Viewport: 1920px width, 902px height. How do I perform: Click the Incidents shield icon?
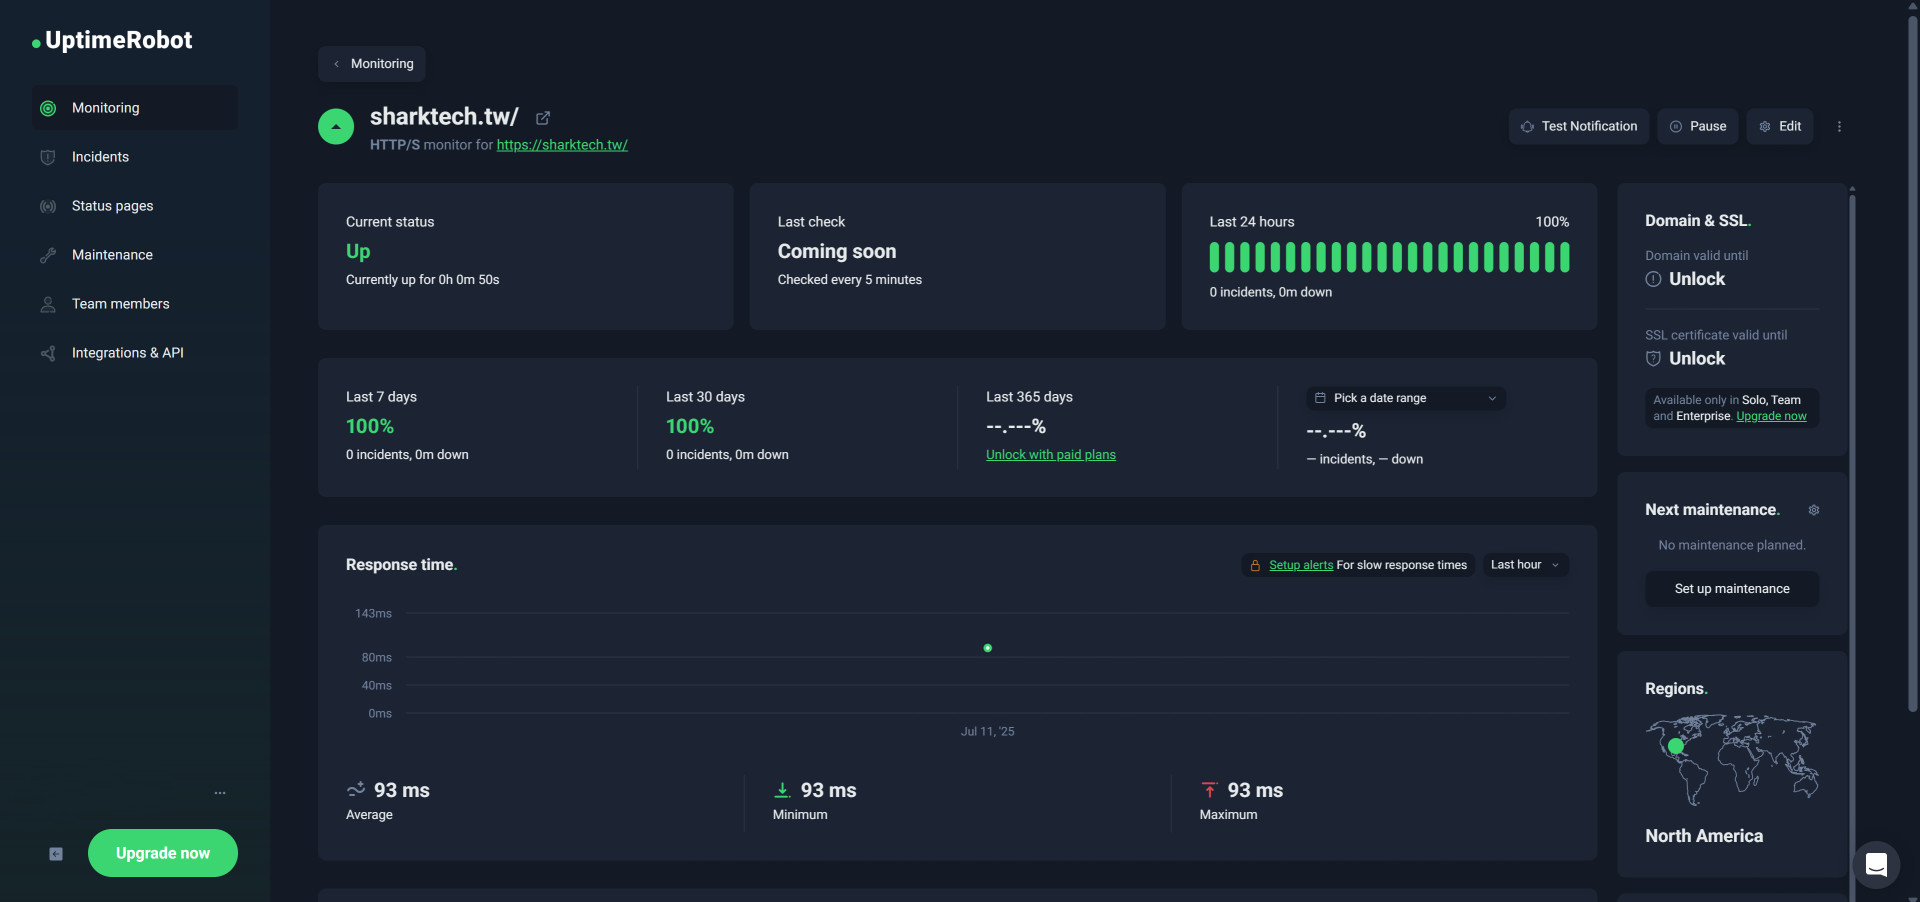[48, 157]
